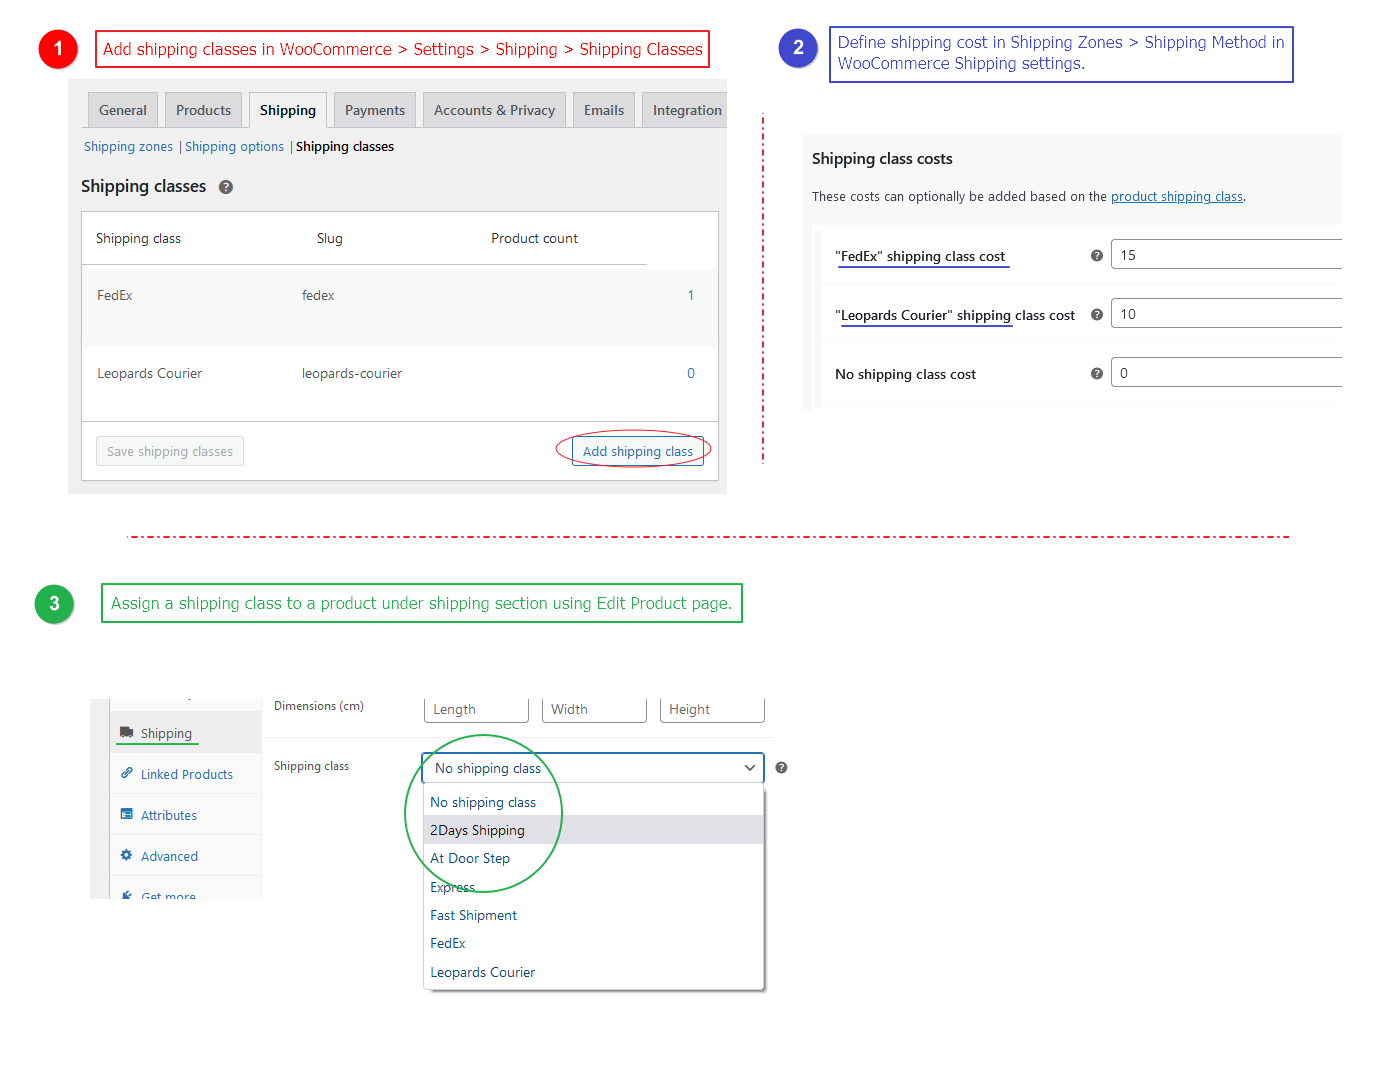This screenshot has height=1083, width=1377.
Task: Switch to the Products tab
Action: coord(204,110)
